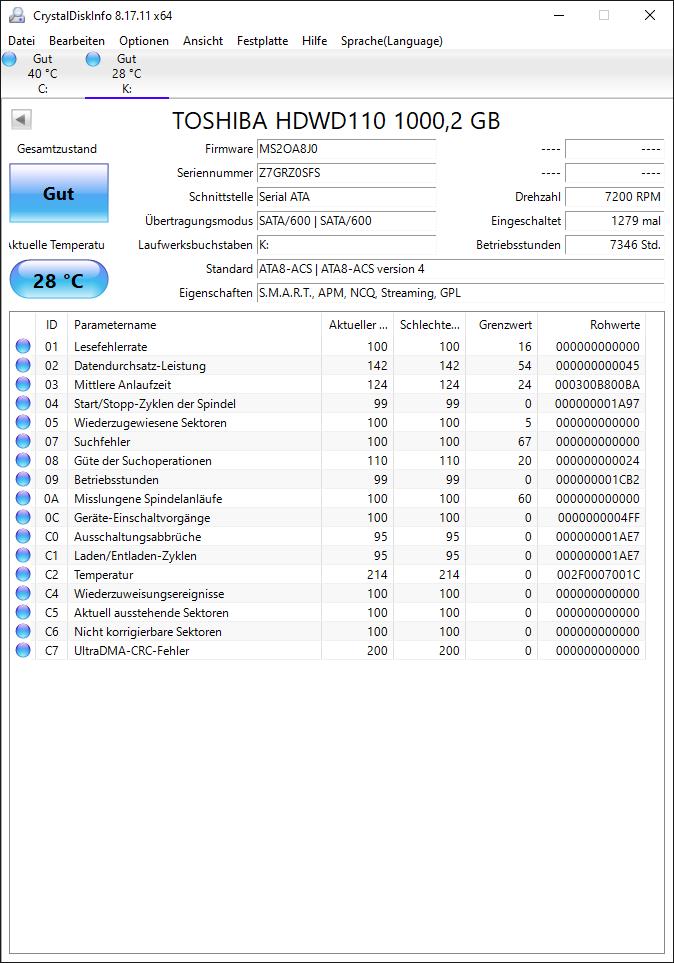Select drive K: tab showing 28 °C
Screen dimensions: 674x963
pos(127,73)
